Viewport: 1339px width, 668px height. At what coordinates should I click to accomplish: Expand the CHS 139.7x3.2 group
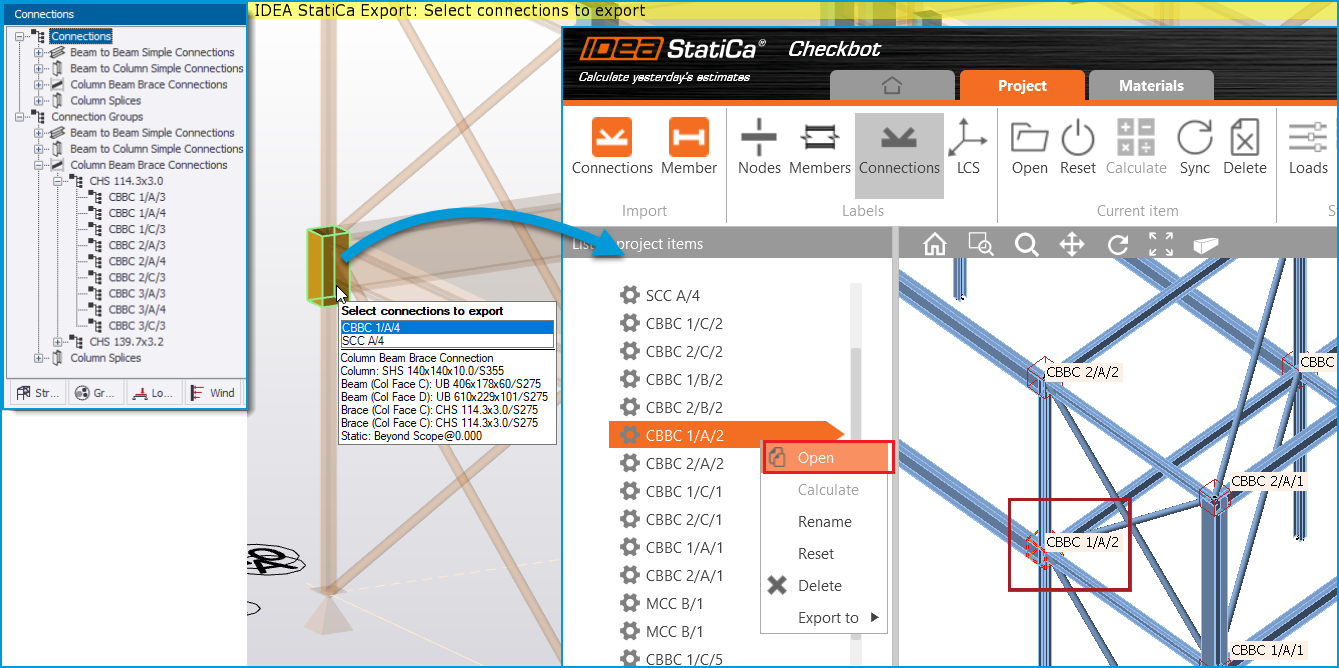coord(59,341)
